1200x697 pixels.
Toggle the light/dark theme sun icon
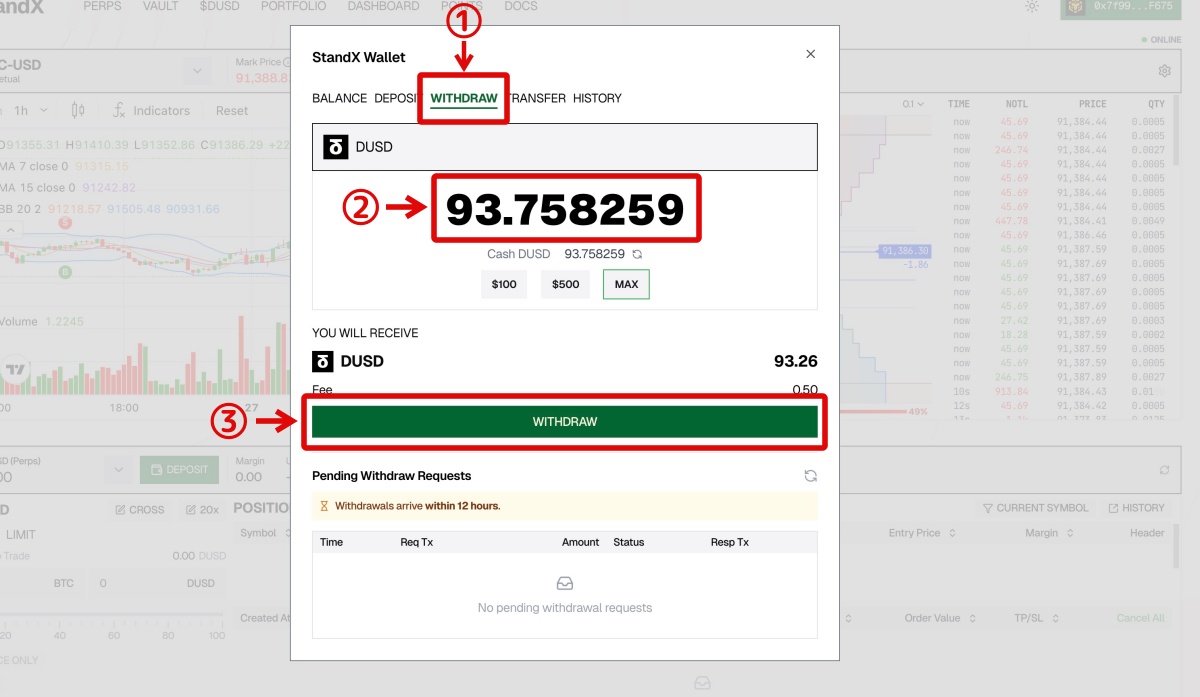pos(1032,7)
